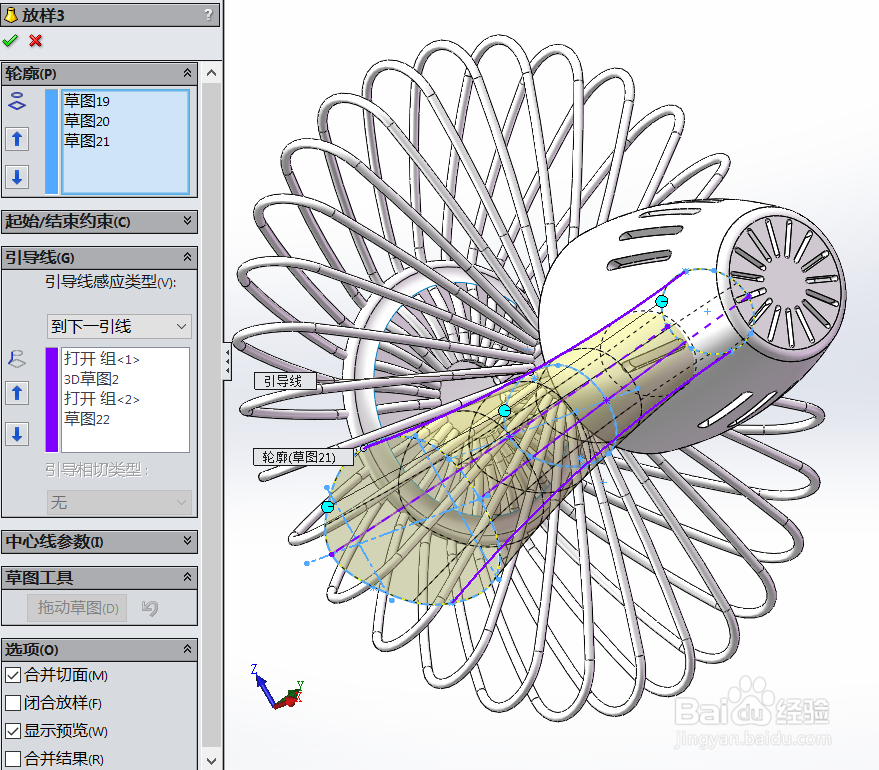The width and height of the screenshot is (879, 770).
Task: Open the 引导相切类型 无 dropdown
Action: [x=119, y=502]
